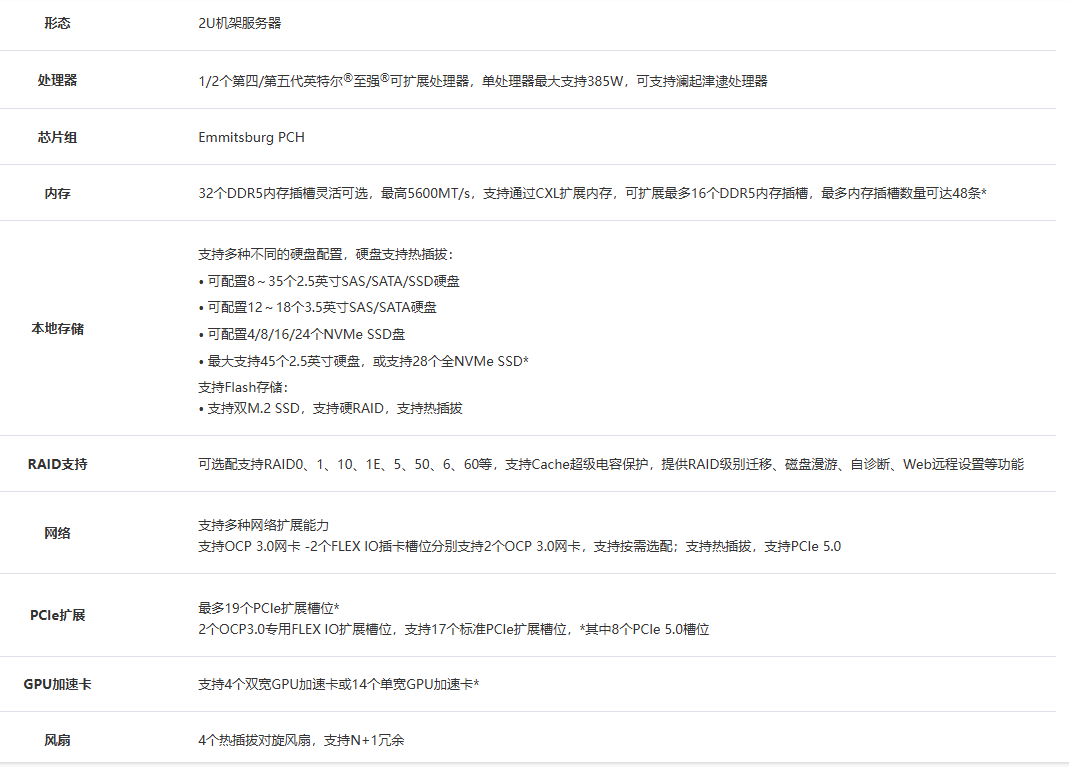The width and height of the screenshot is (1069, 767).
Task: Click the 双M.2 SSD bullet line
Action: pyautogui.click(x=331, y=408)
